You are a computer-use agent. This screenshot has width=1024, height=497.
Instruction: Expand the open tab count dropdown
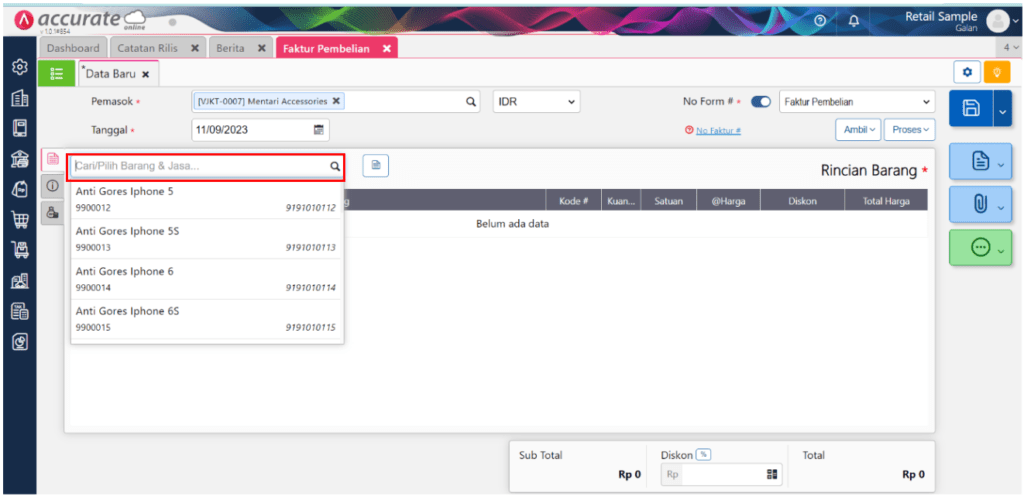pyautogui.click(x=1010, y=48)
